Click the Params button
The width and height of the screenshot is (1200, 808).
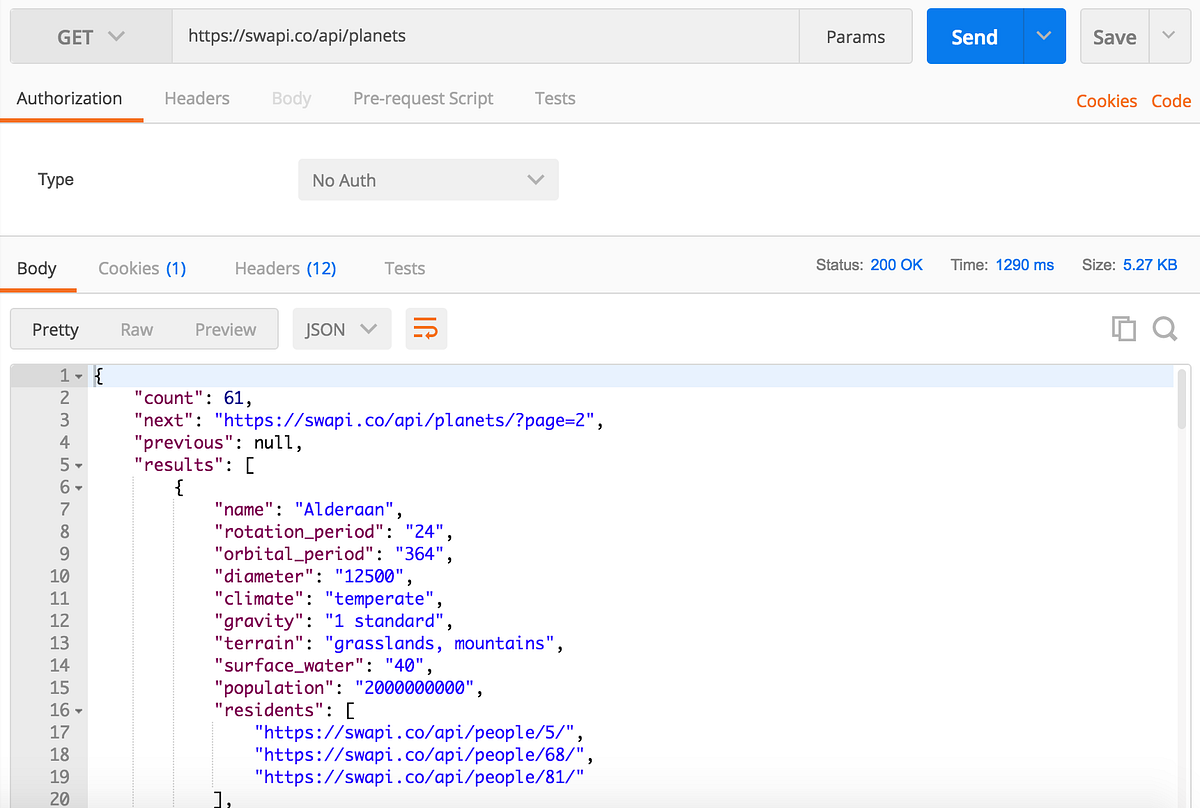(855, 35)
